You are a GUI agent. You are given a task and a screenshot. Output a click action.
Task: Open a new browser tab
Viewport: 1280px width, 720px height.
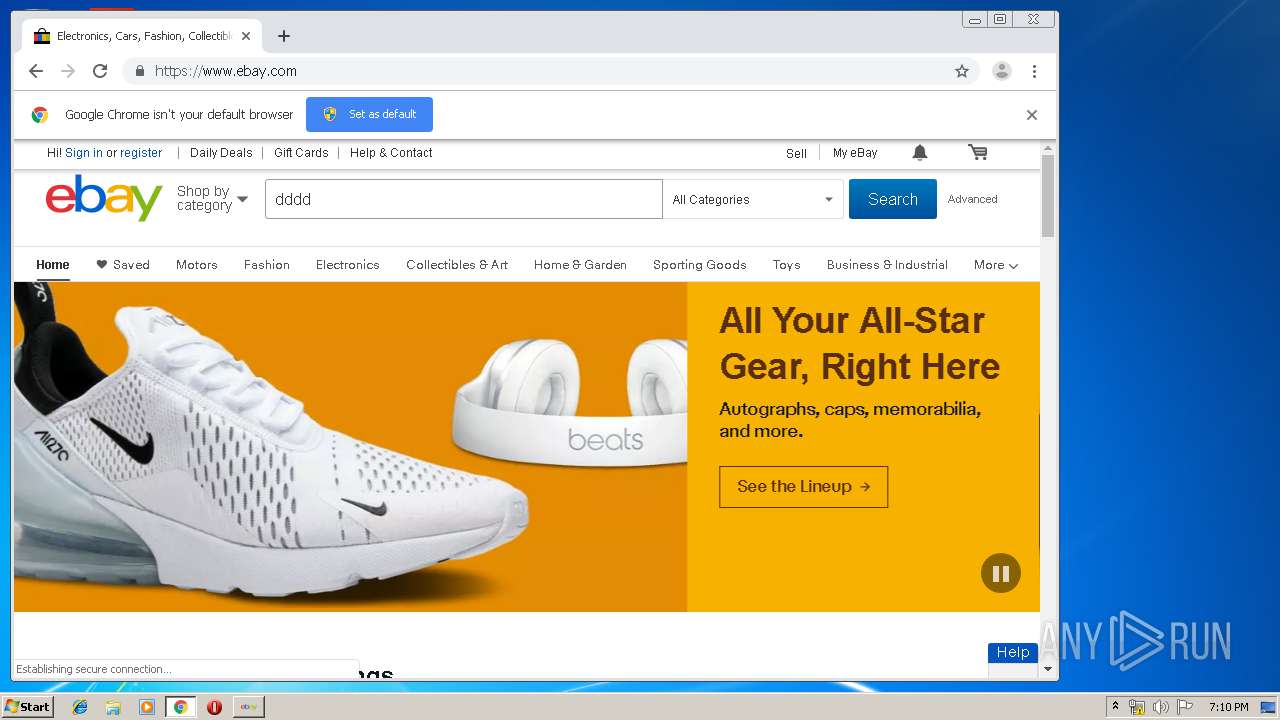click(x=284, y=36)
